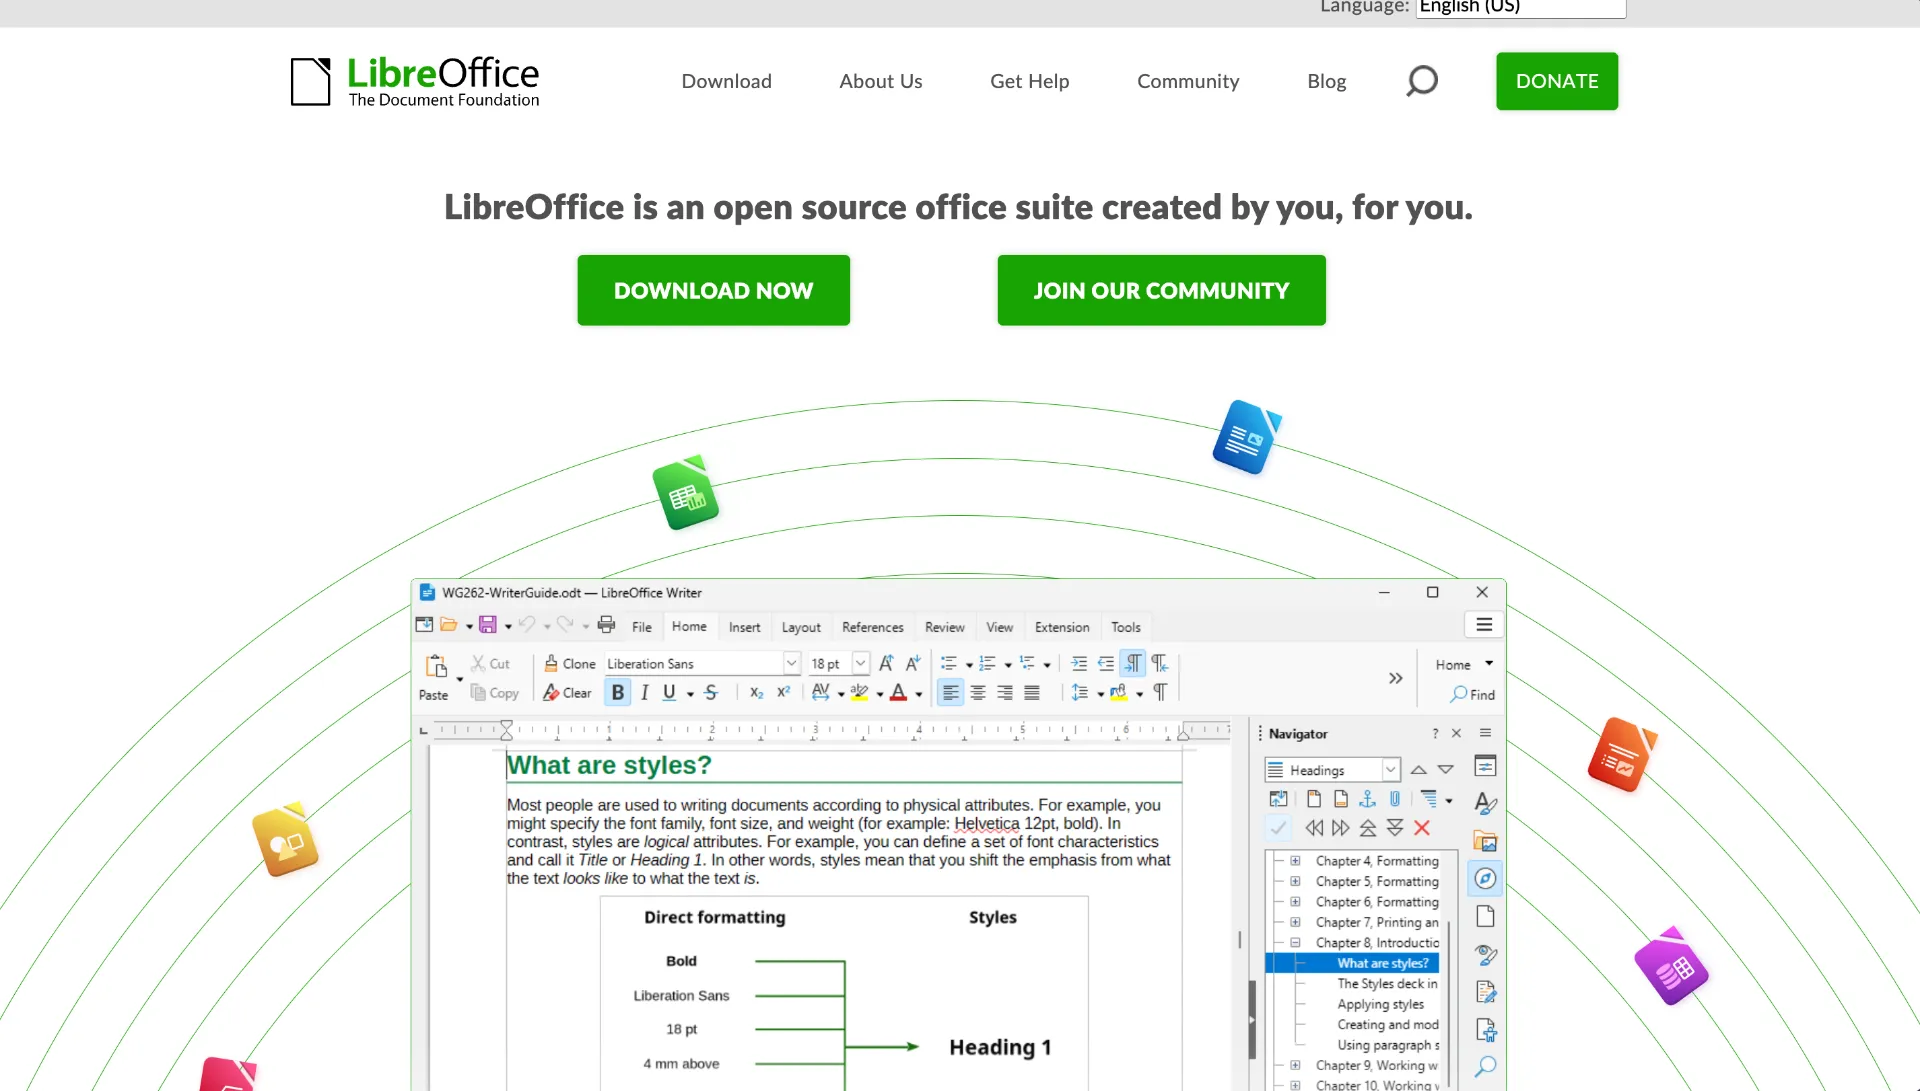Click the Find magnifier in Writer's ribbon
This screenshot has width=1920, height=1091.
1459,694
